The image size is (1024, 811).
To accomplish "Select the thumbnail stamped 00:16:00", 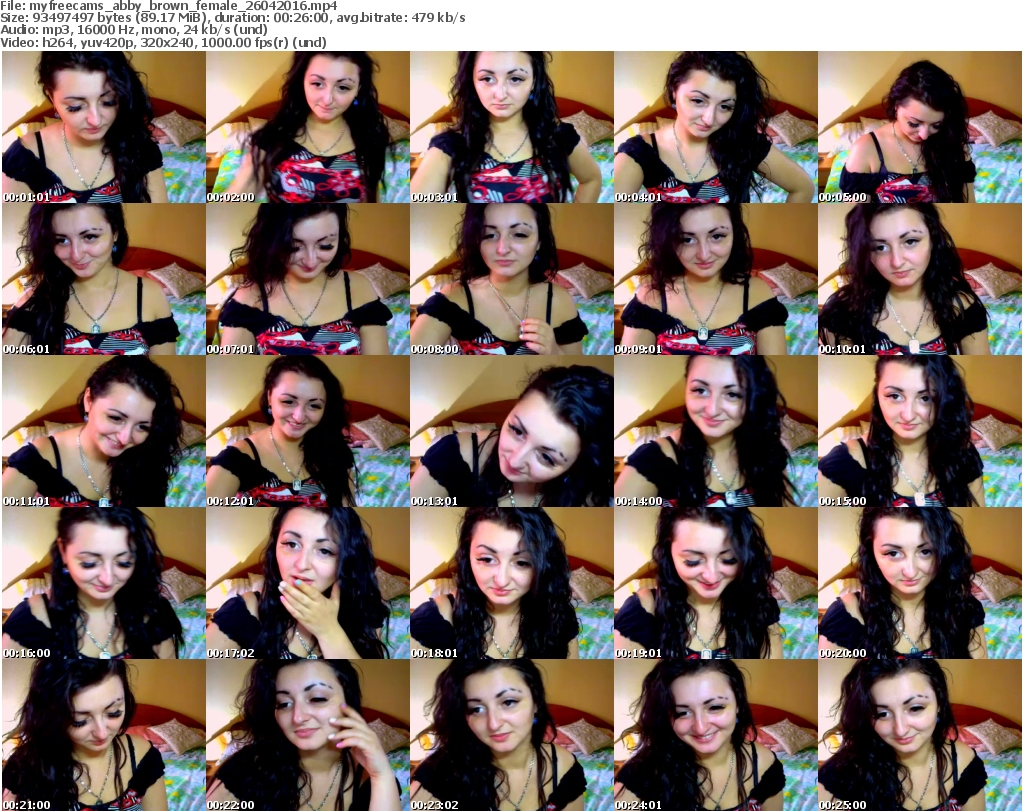I will tap(104, 583).
